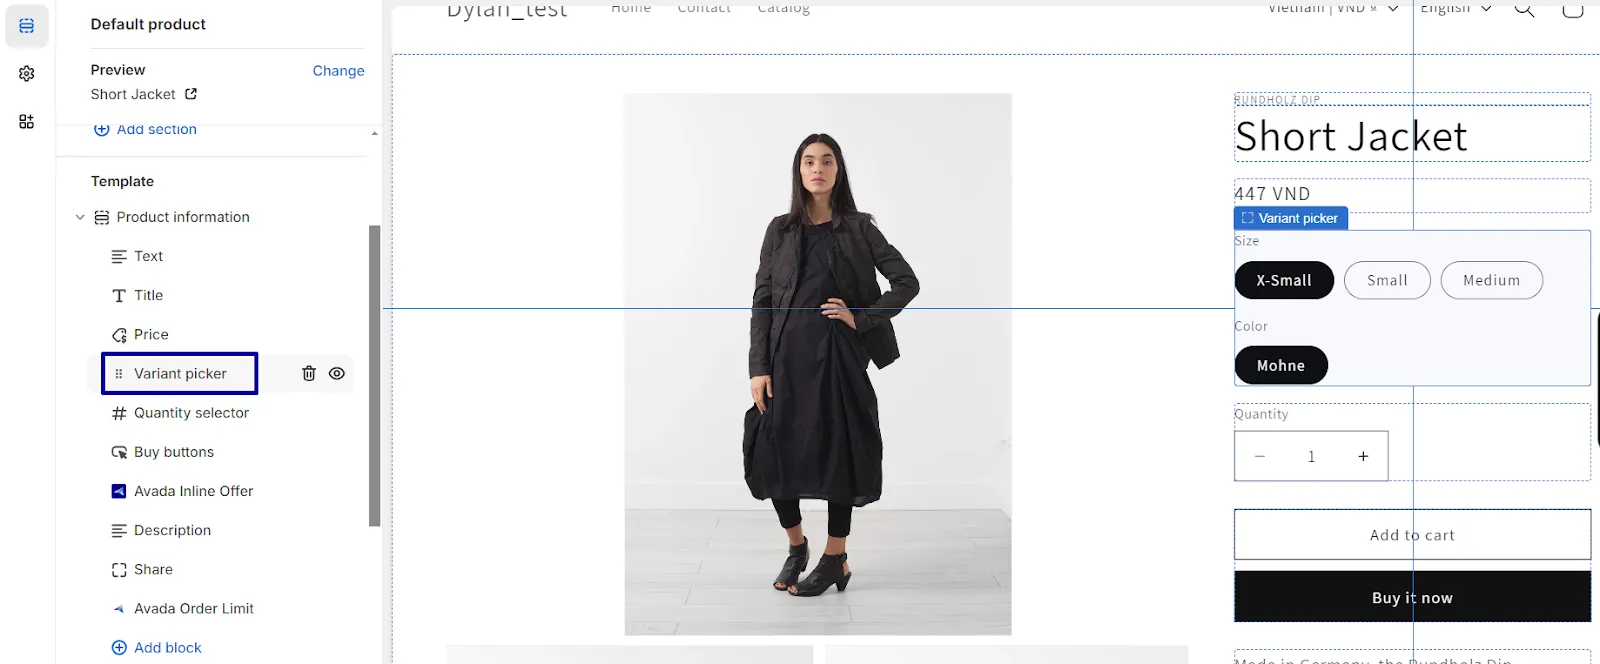The image size is (1600, 664).
Task: Select the Variant picker block label
Action: [181, 374]
